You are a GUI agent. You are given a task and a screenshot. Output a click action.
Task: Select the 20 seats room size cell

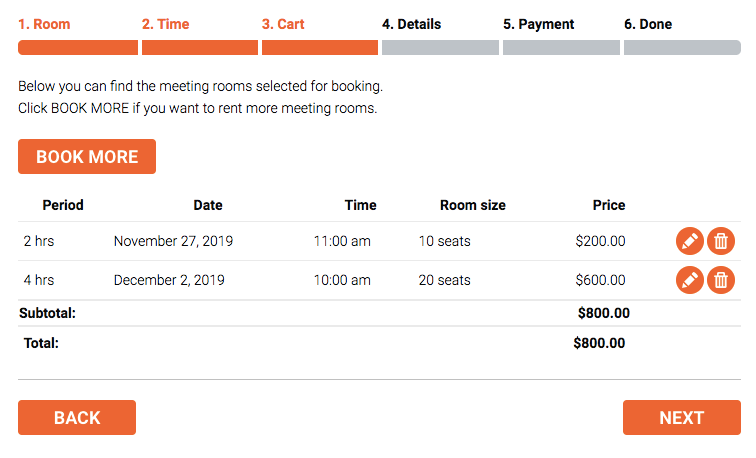point(445,280)
